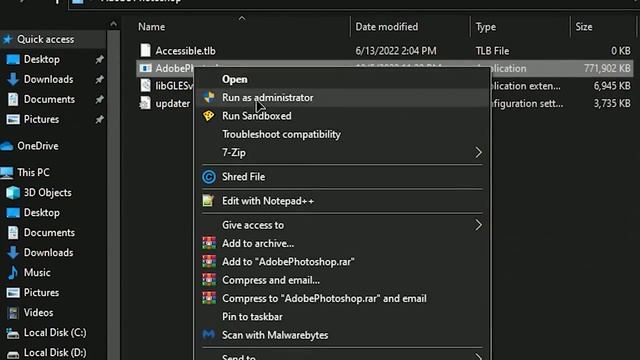The image size is (640, 360).
Task: Click the 771,902 KB size value
Action: [x=607, y=68]
